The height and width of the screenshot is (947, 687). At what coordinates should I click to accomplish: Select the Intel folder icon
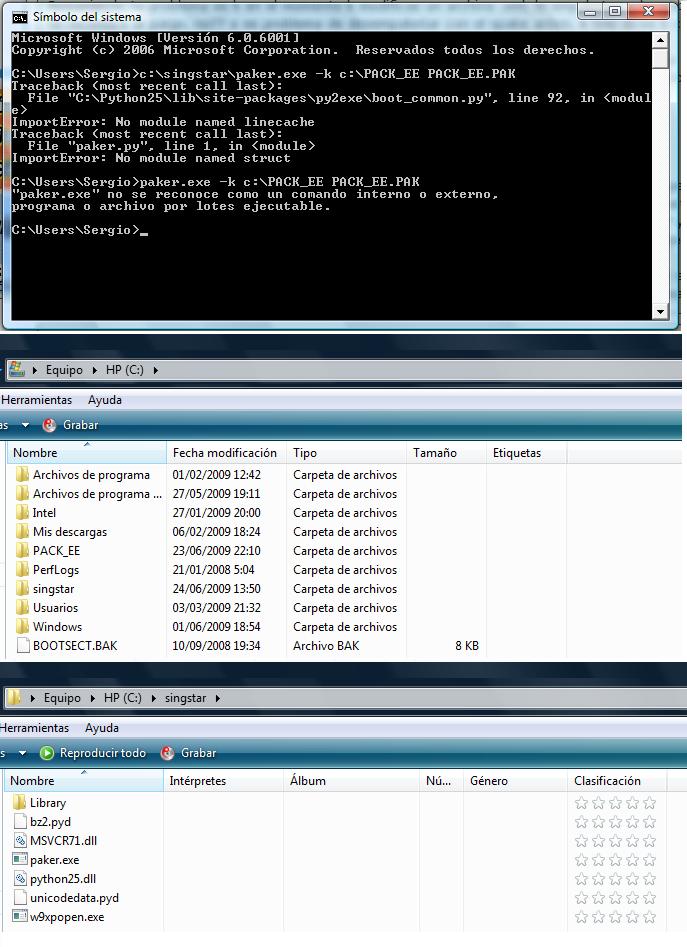click(x=22, y=512)
